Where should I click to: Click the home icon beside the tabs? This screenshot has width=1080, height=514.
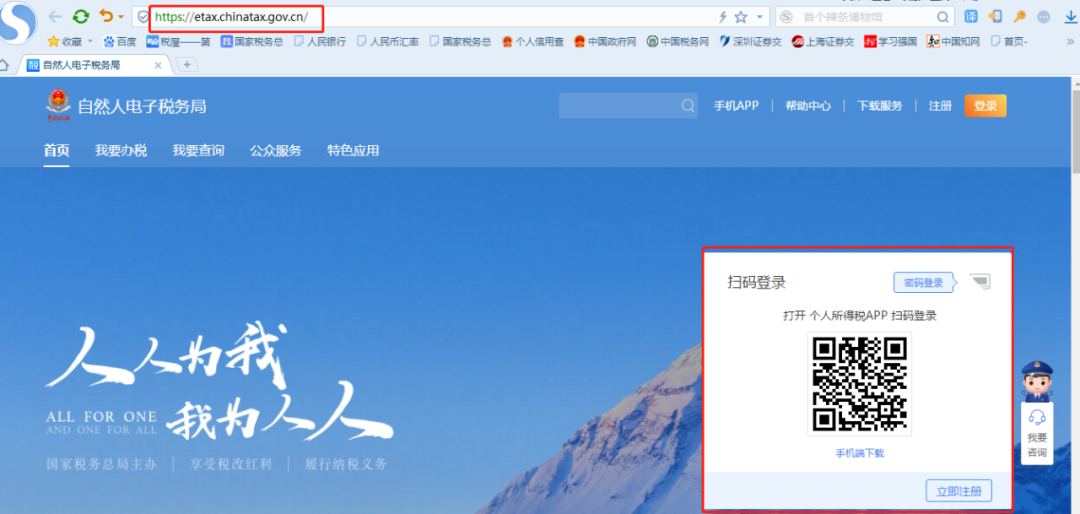tap(4, 65)
